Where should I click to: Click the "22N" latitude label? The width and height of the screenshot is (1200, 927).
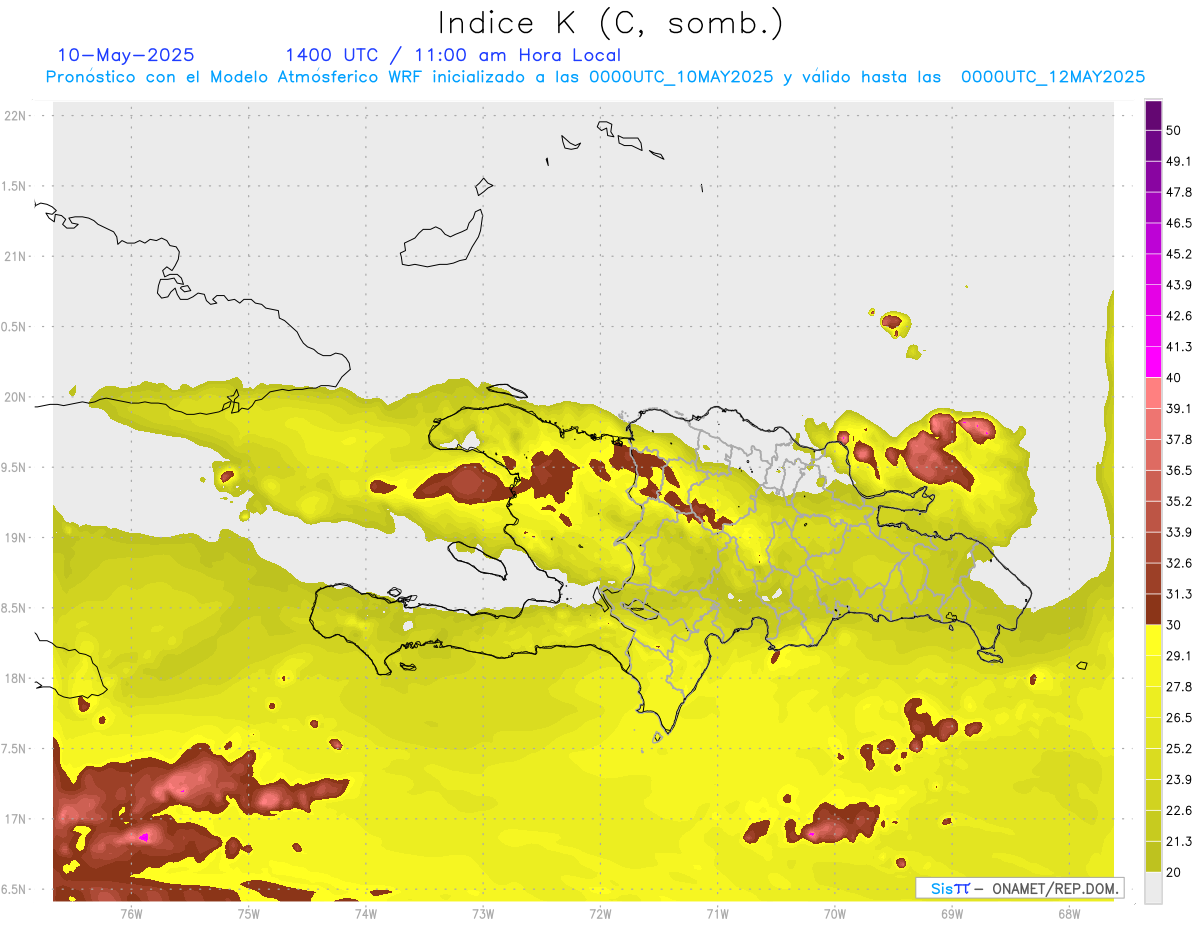coord(16,116)
